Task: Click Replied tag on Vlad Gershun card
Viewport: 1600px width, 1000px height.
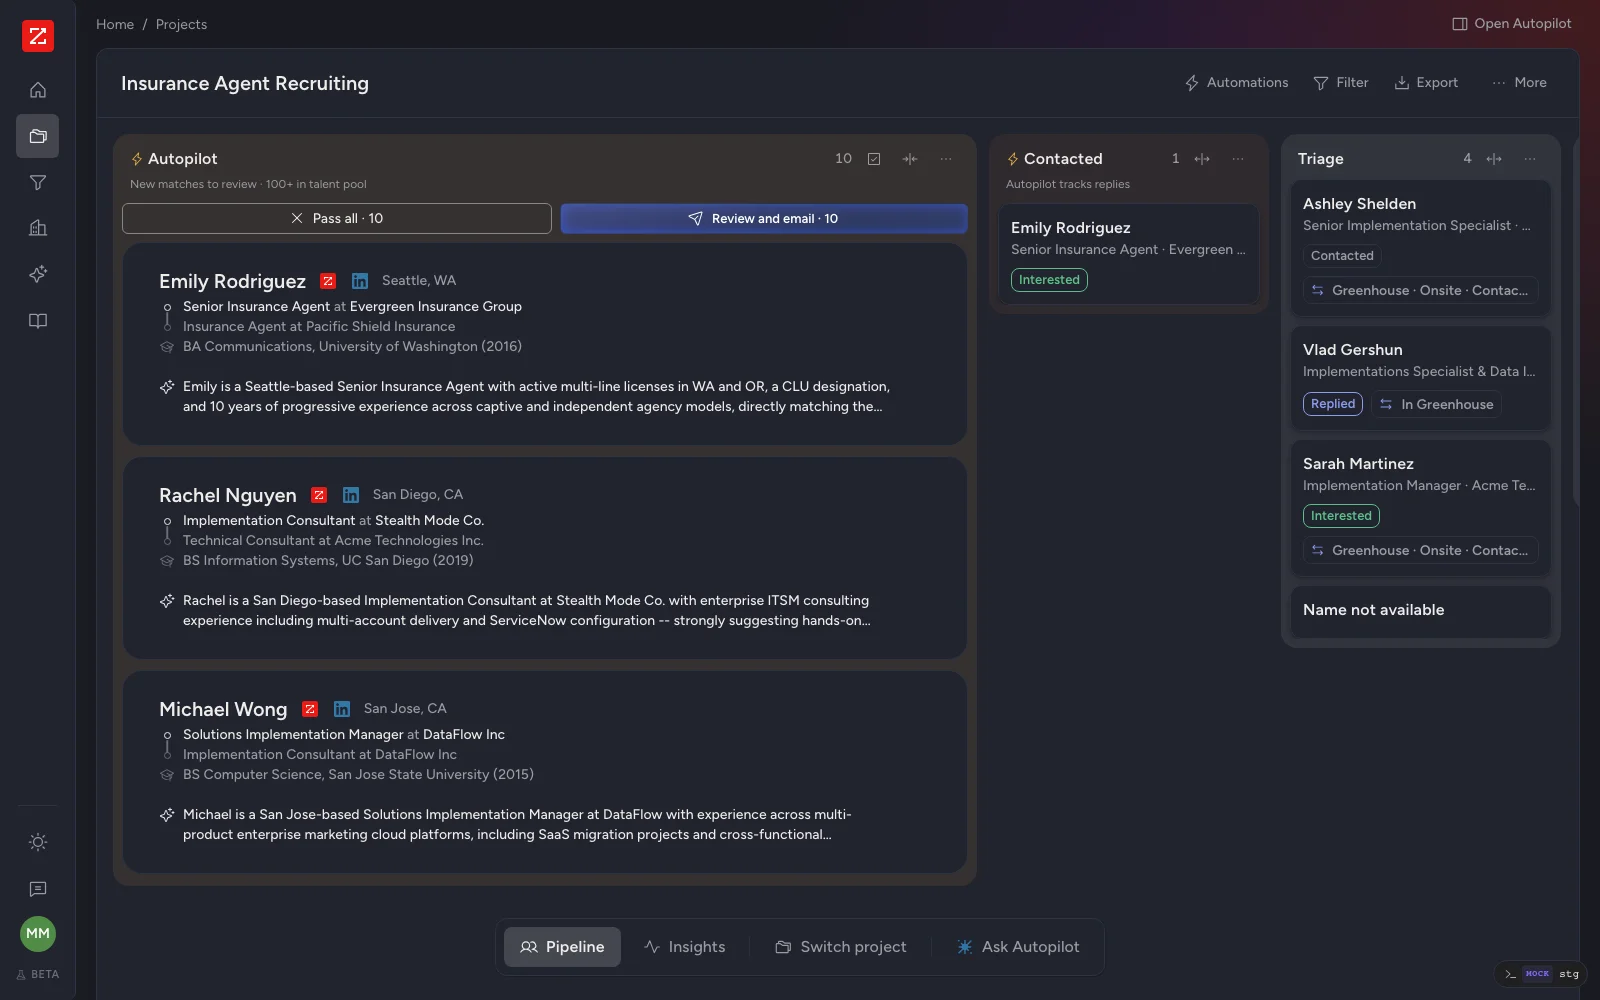Action: pyautogui.click(x=1333, y=404)
